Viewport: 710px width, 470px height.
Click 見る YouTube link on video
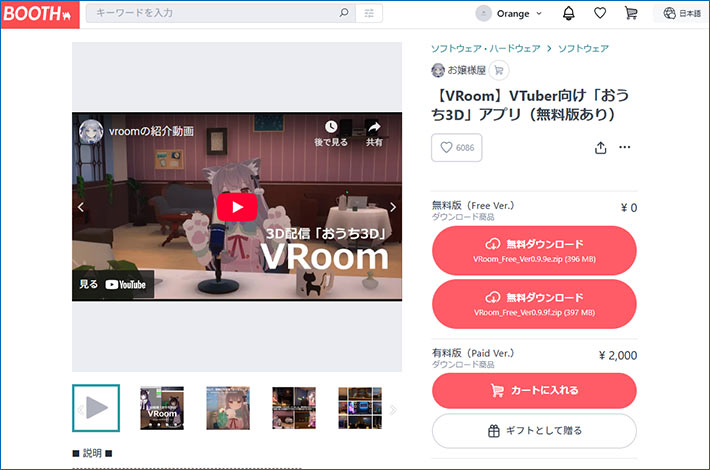(113, 284)
